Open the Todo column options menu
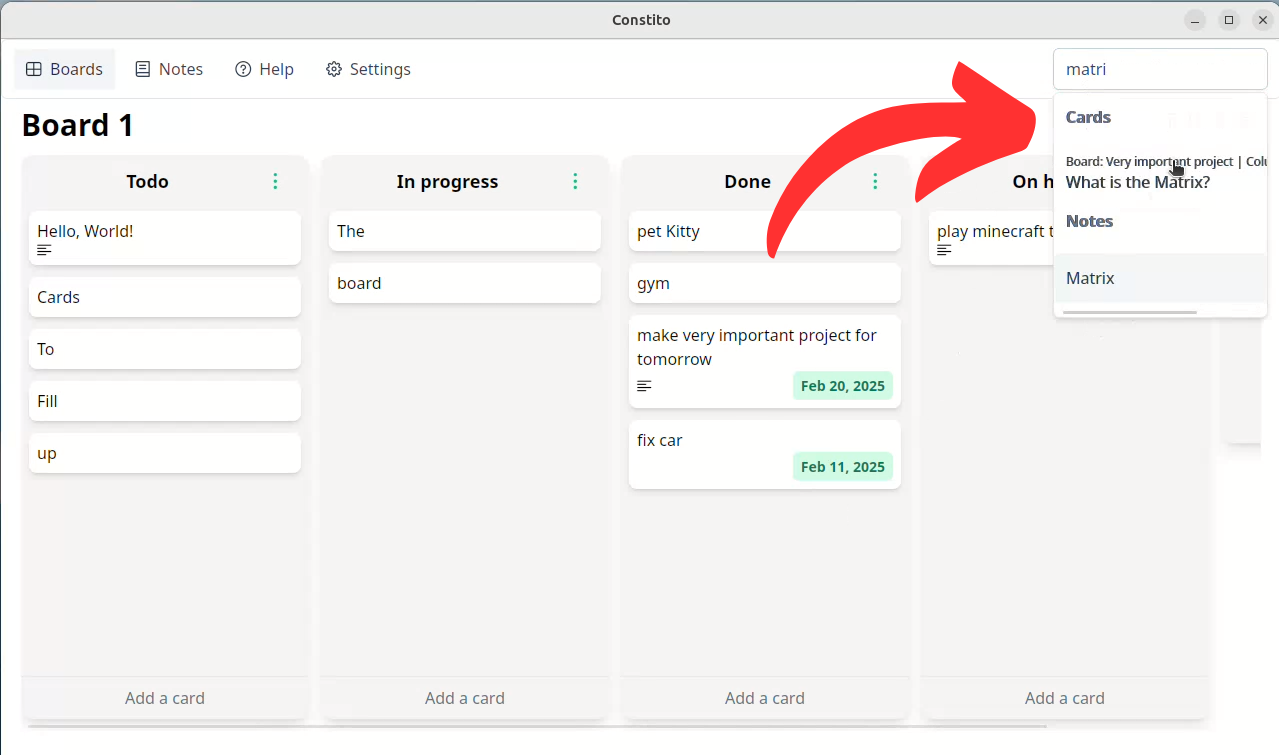The height and width of the screenshot is (755, 1279). pyautogui.click(x=275, y=181)
